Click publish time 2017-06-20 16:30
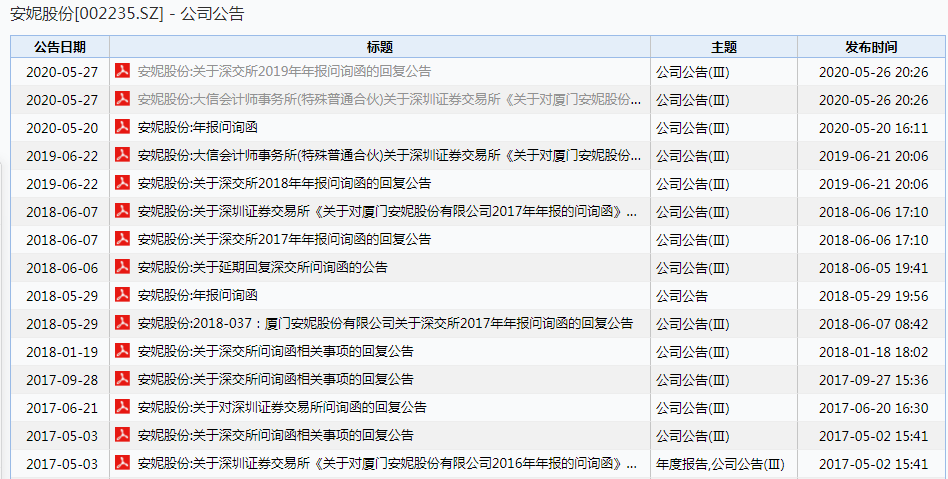Viewport: 948px width, 479px height. point(873,408)
